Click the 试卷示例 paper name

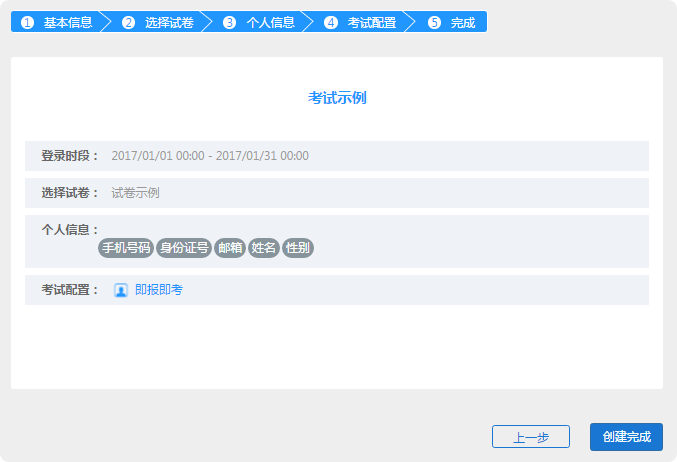[136, 193]
